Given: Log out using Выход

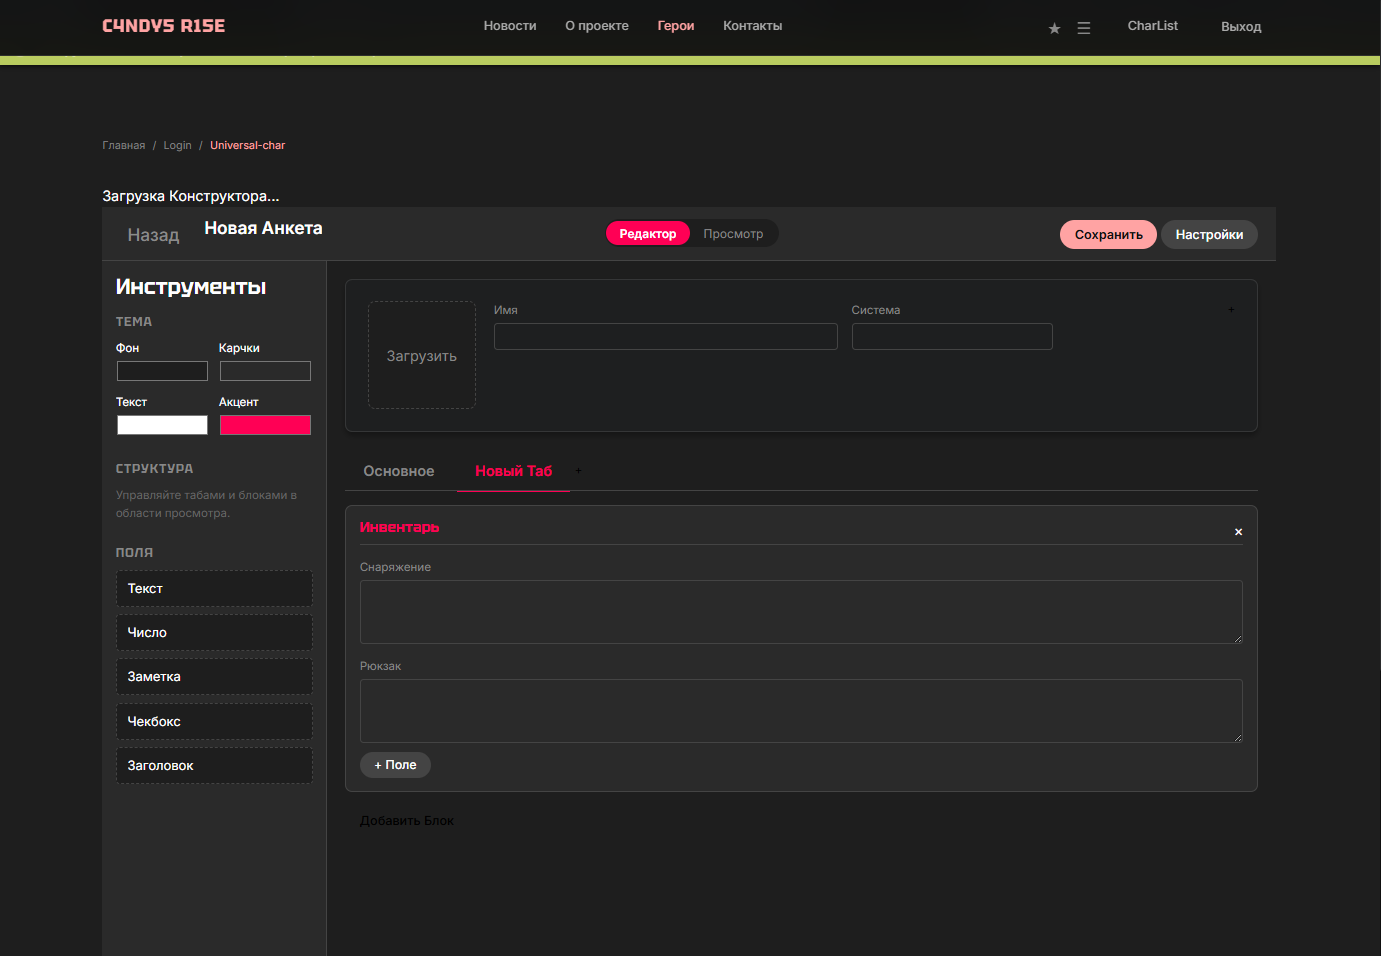Looking at the screenshot, I should pyautogui.click(x=1241, y=27).
